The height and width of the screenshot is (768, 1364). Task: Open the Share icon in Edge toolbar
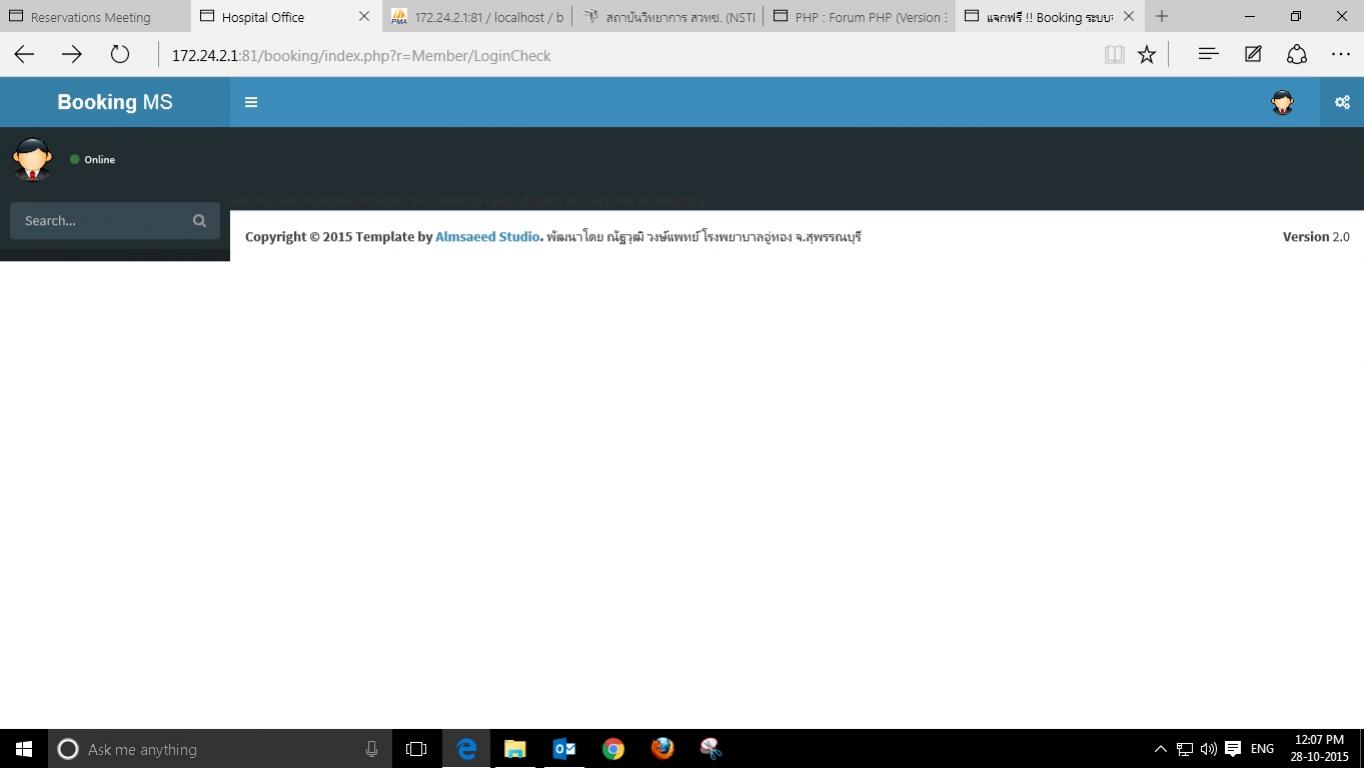click(x=1297, y=55)
